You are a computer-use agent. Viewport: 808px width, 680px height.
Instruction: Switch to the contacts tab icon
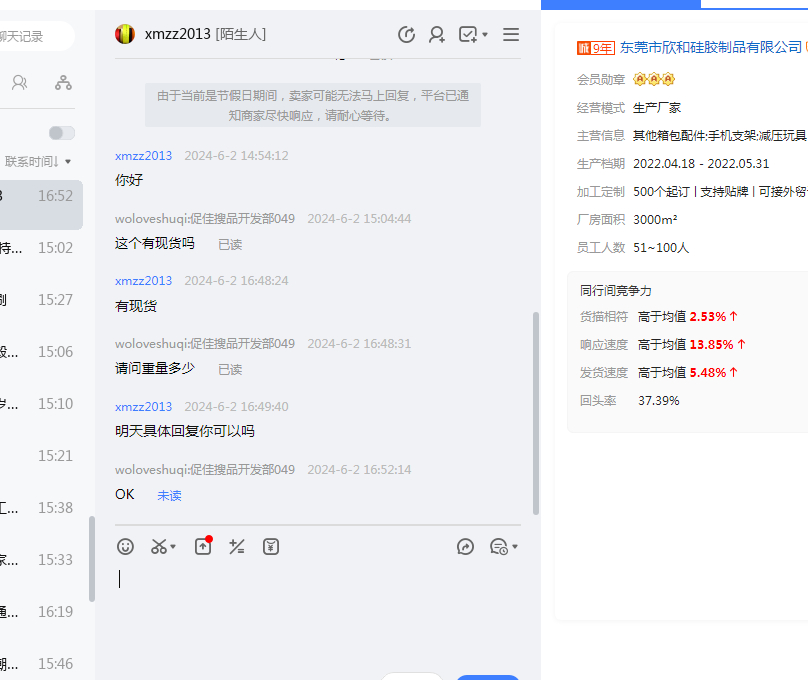[x=20, y=83]
